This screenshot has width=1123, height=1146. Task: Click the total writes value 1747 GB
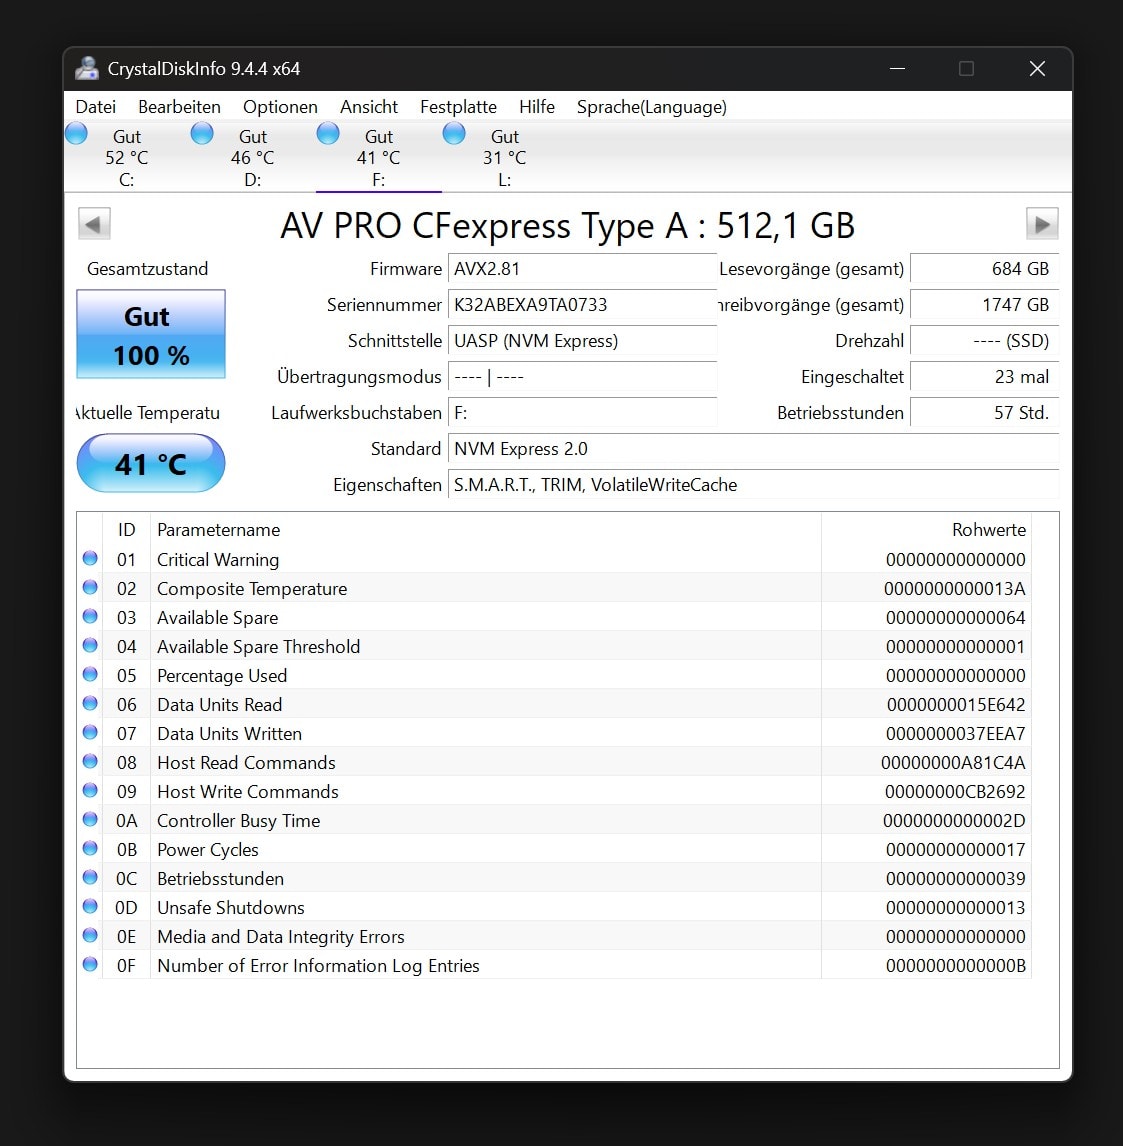point(984,305)
